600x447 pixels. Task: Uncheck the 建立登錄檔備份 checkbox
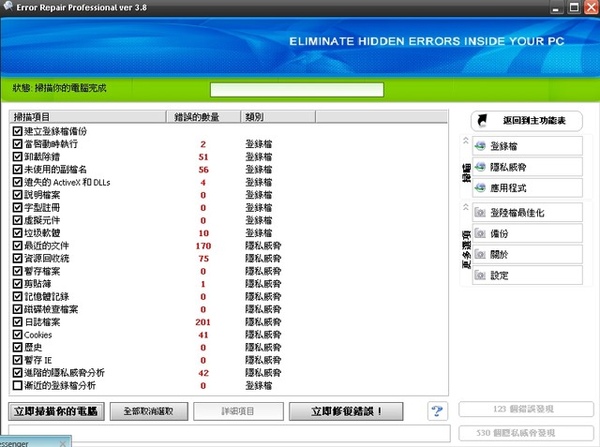[x=17, y=131]
